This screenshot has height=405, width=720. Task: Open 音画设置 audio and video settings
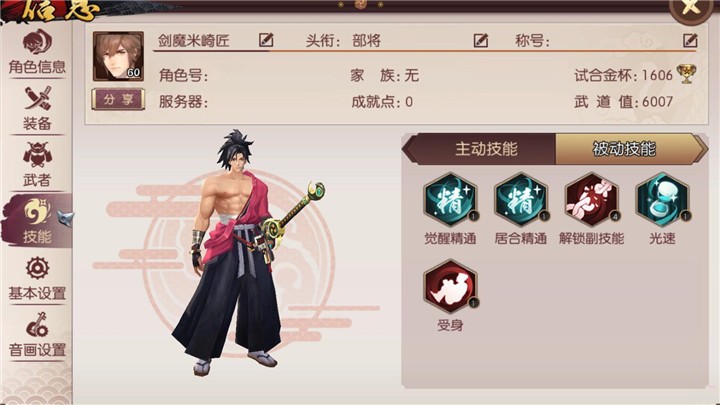click(37, 335)
